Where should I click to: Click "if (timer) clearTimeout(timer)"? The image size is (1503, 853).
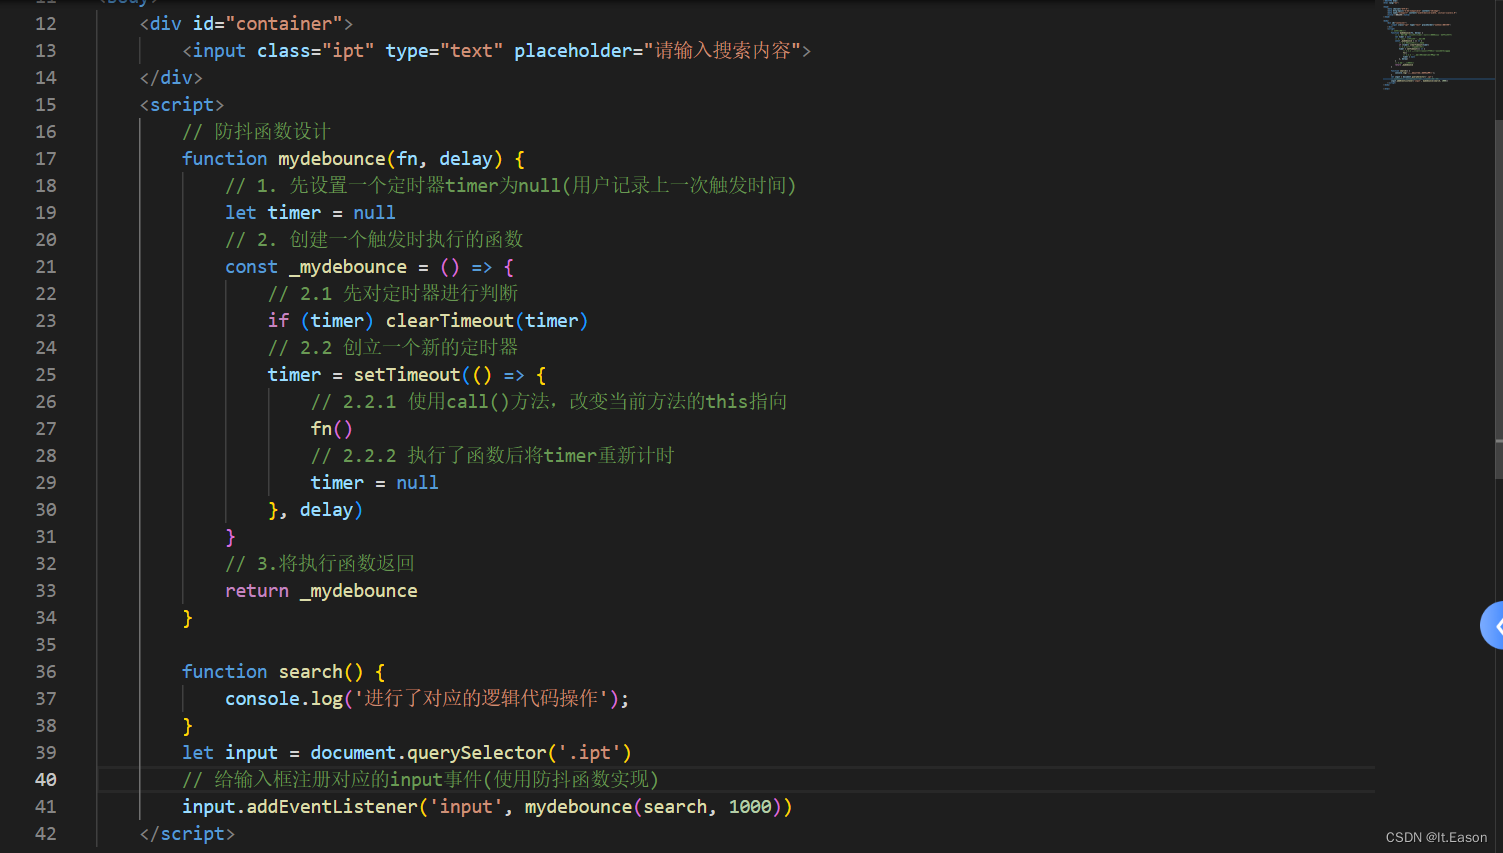[x=428, y=320]
